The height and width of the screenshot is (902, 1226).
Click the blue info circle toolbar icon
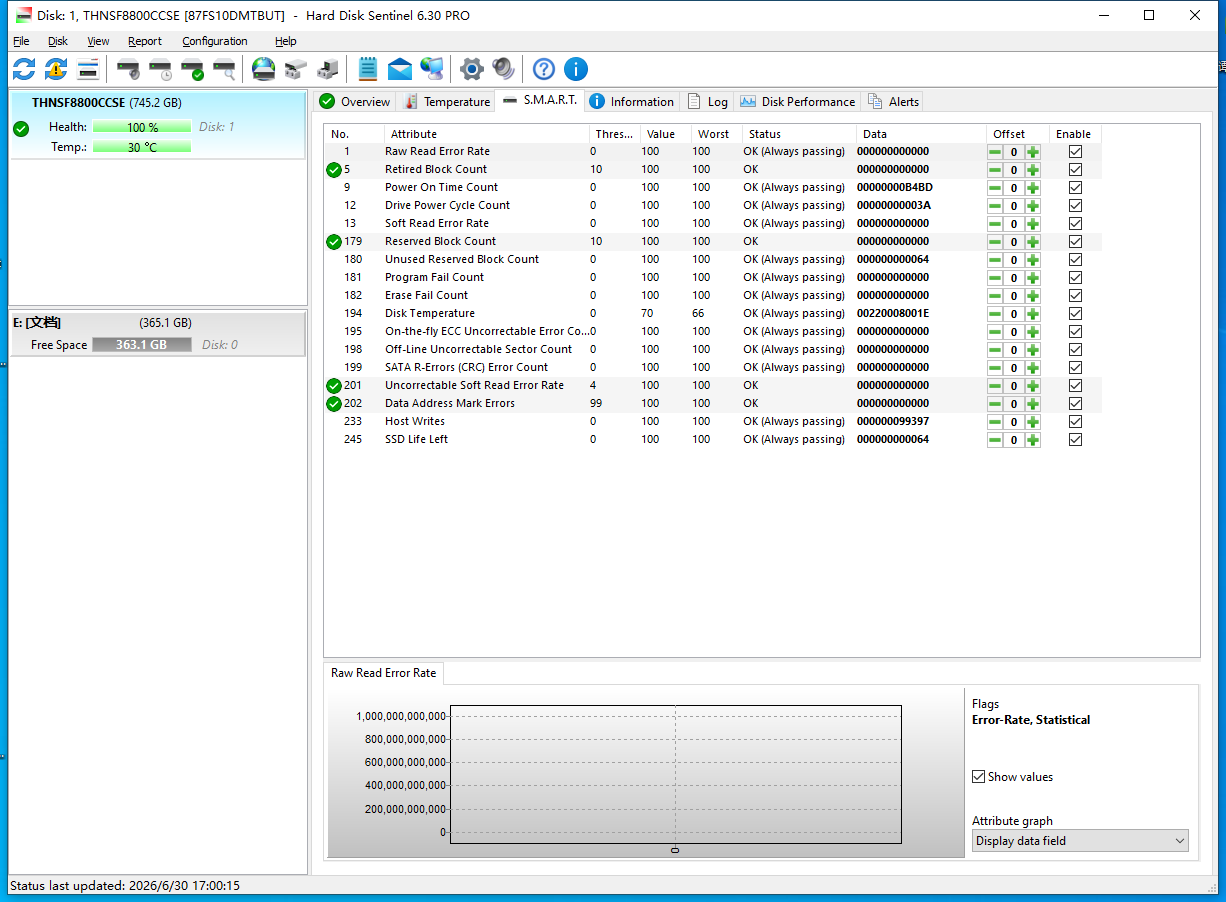[576, 69]
